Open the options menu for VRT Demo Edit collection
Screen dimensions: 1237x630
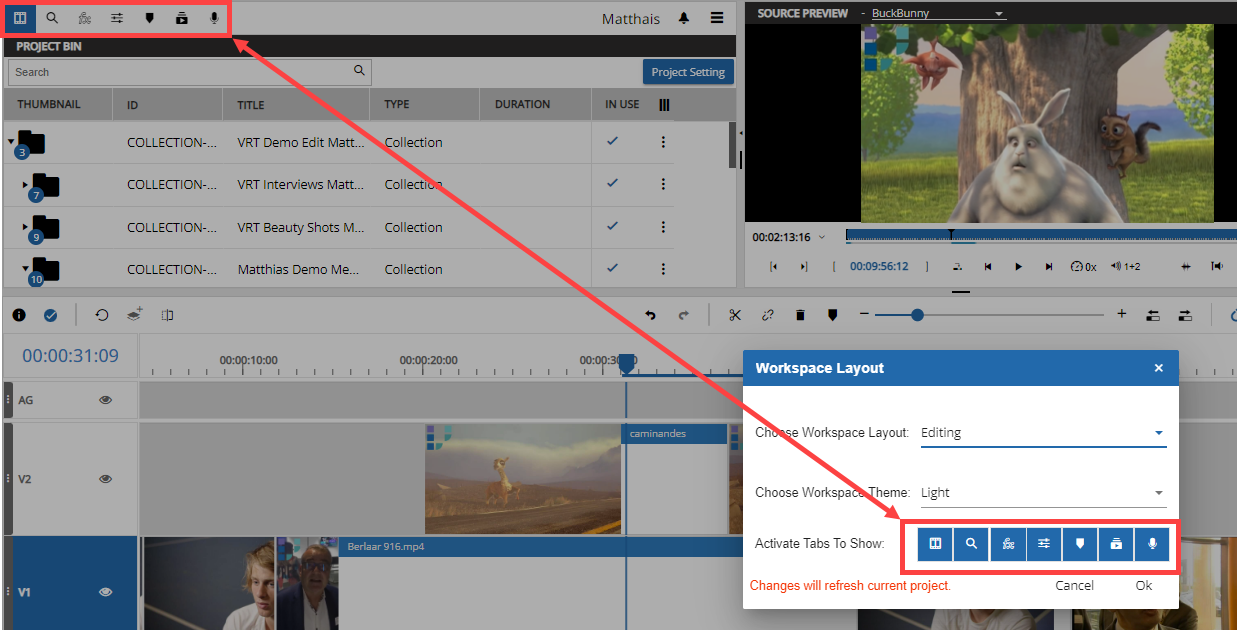(663, 142)
